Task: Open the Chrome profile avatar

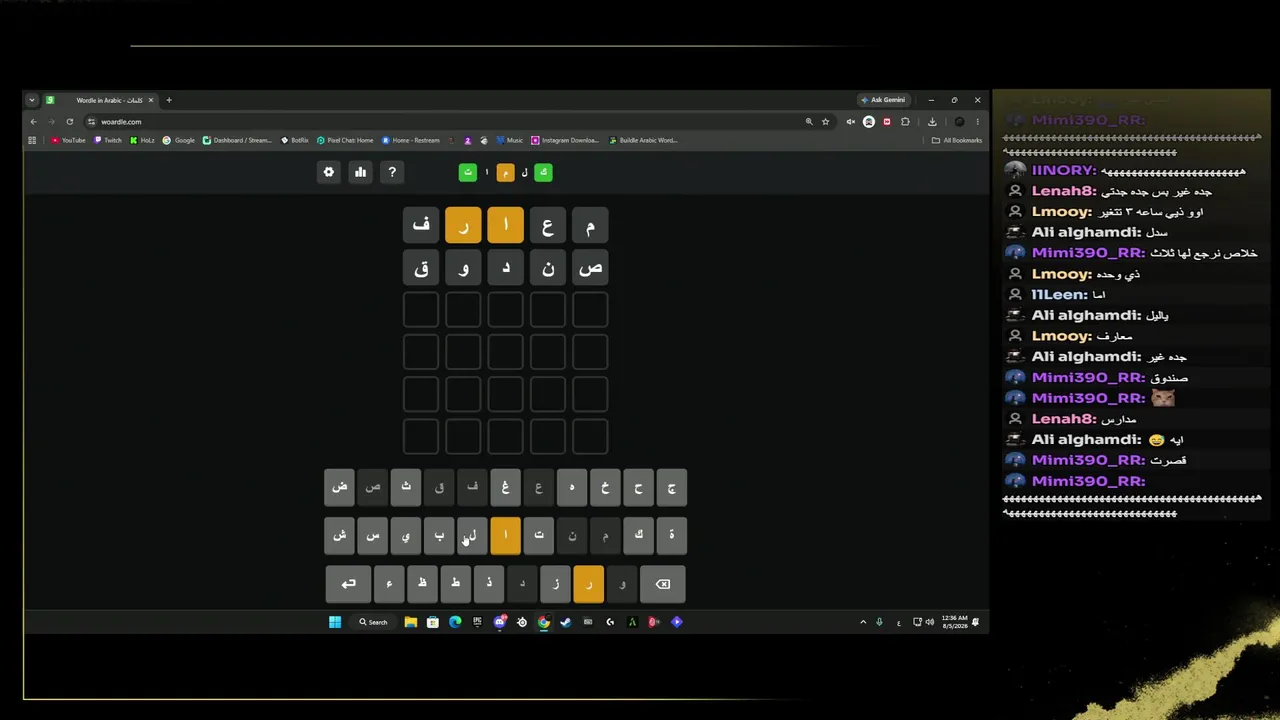Action: (959, 121)
